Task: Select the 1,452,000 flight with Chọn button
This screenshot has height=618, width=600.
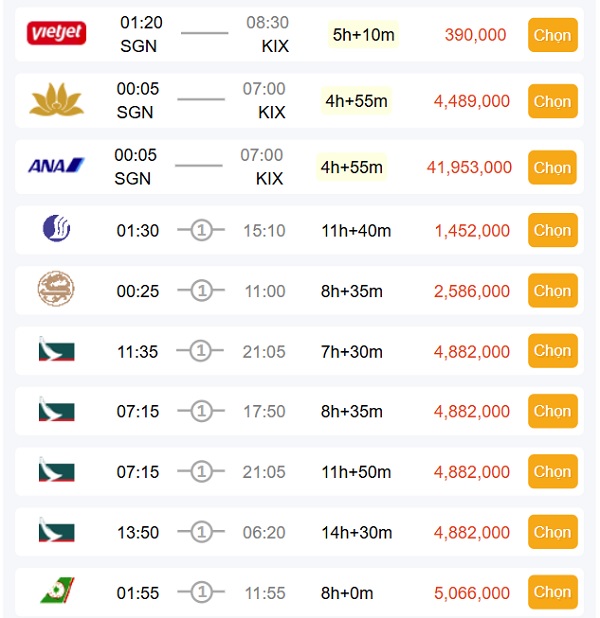Action: tap(552, 230)
